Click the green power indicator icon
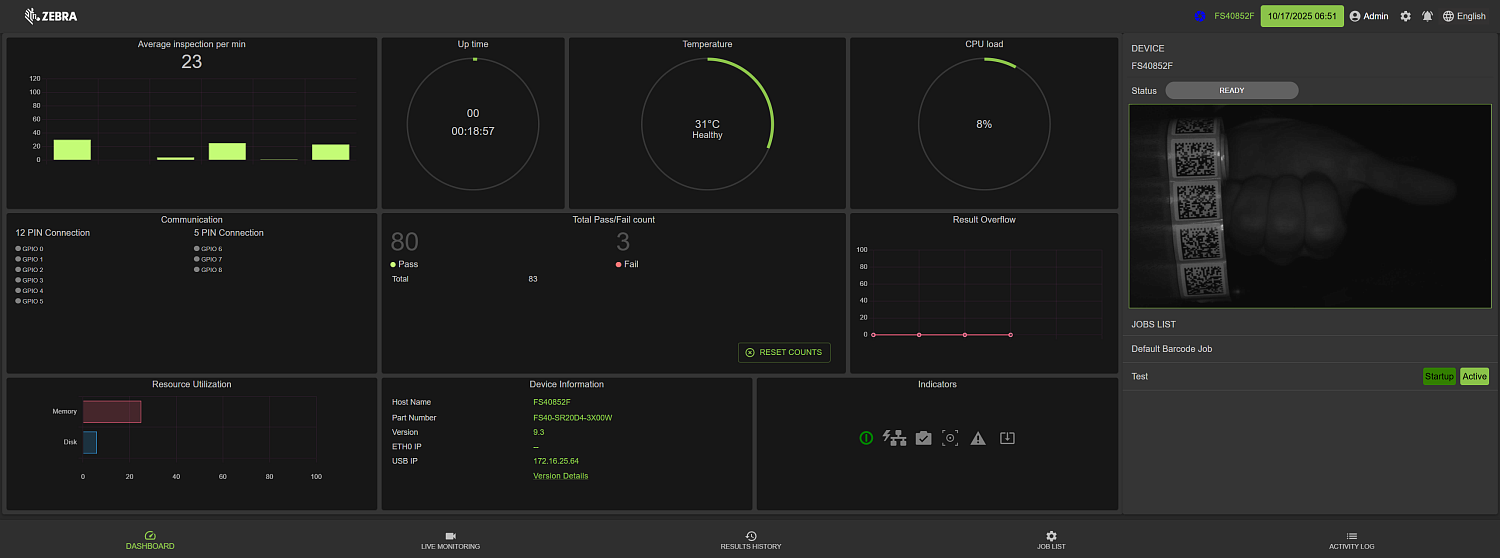Image resolution: width=1500 pixels, height=558 pixels. [x=866, y=438]
